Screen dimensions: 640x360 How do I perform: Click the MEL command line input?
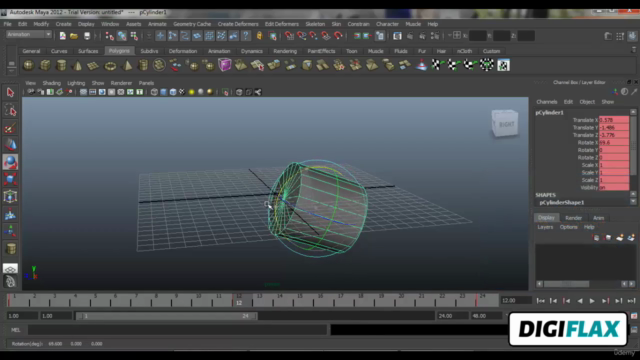(x=177, y=330)
